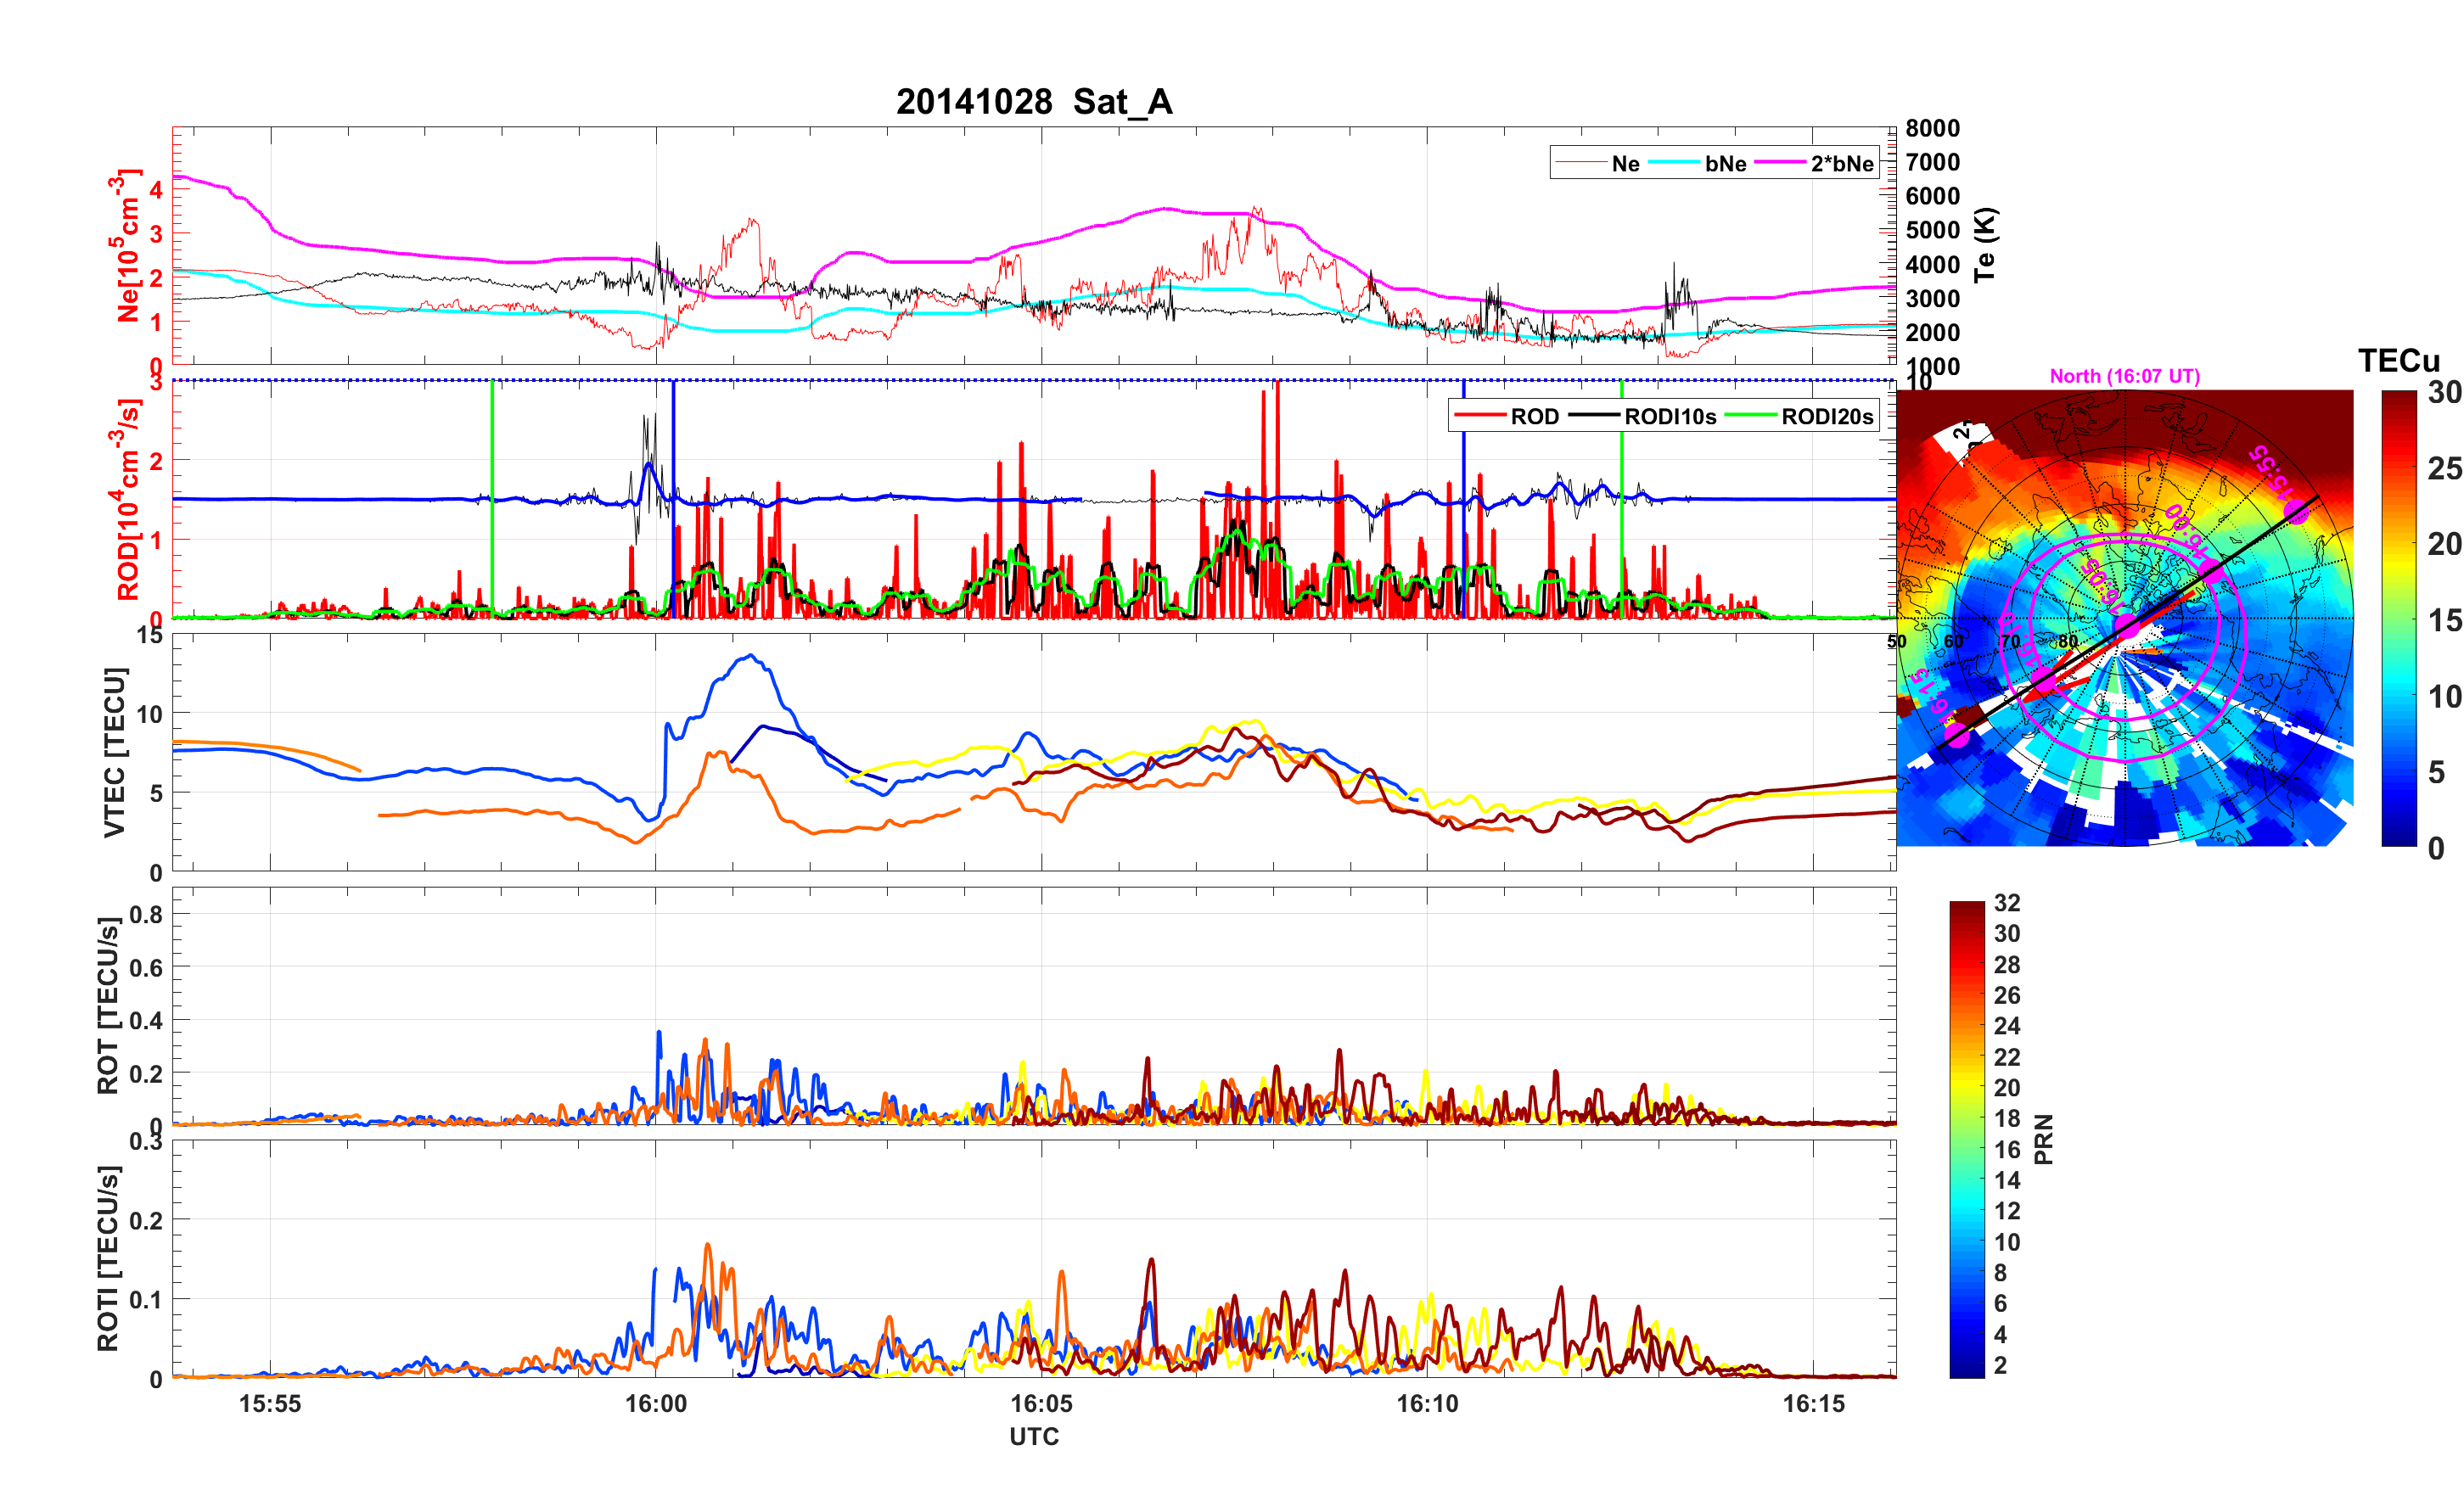Click the '20141028 Sat_A' figure title
The height and width of the screenshot is (1490, 2464).
1033,102
